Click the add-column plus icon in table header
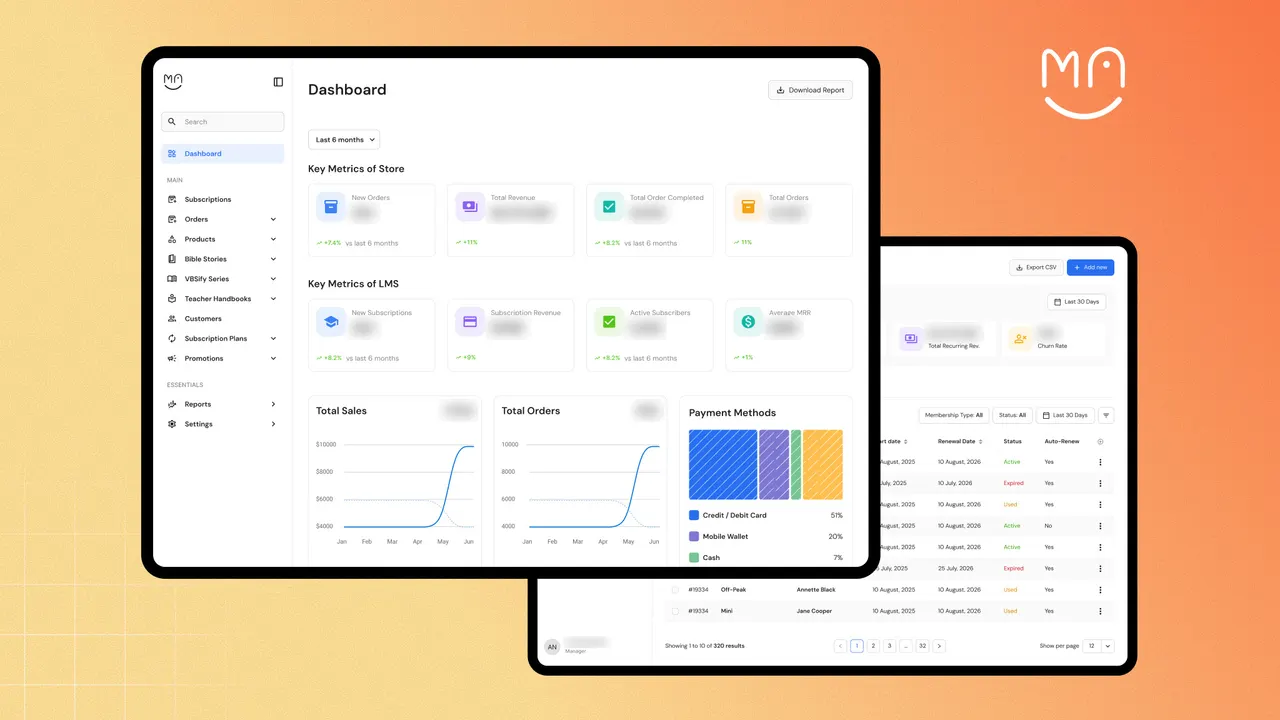Image resolution: width=1280 pixels, height=720 pixels. (x=1101, y=441)
